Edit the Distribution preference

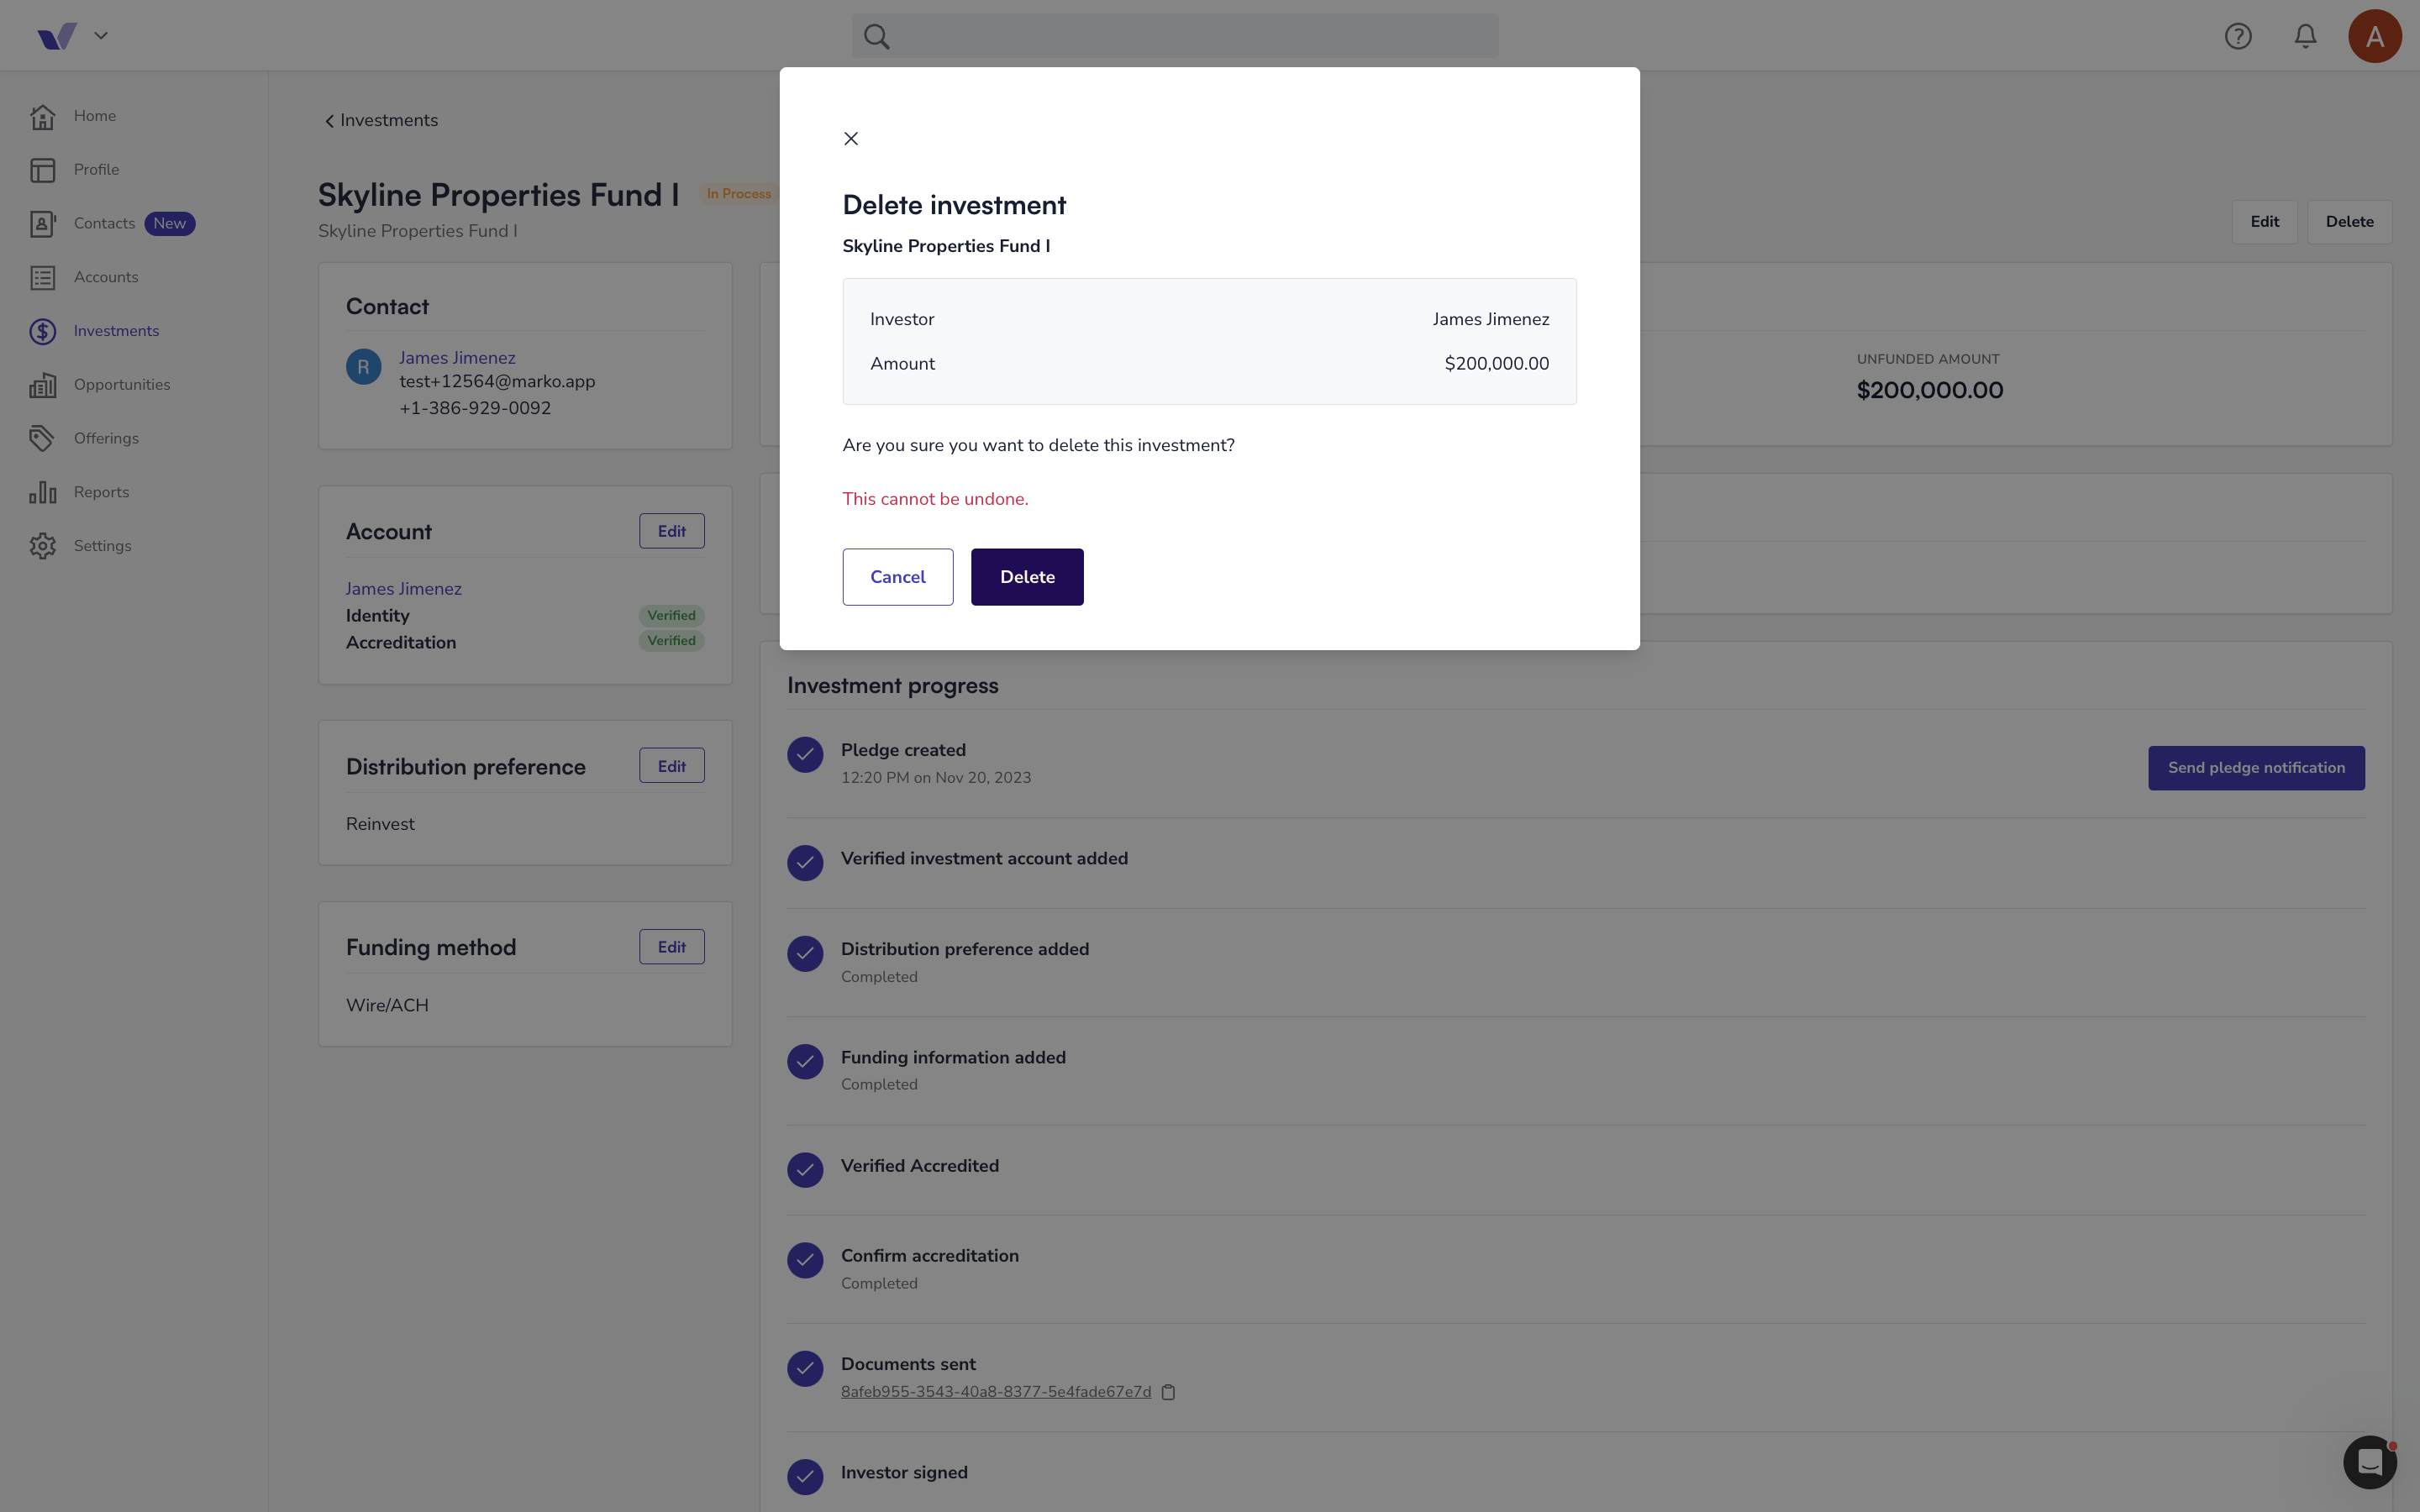[672, 766]
